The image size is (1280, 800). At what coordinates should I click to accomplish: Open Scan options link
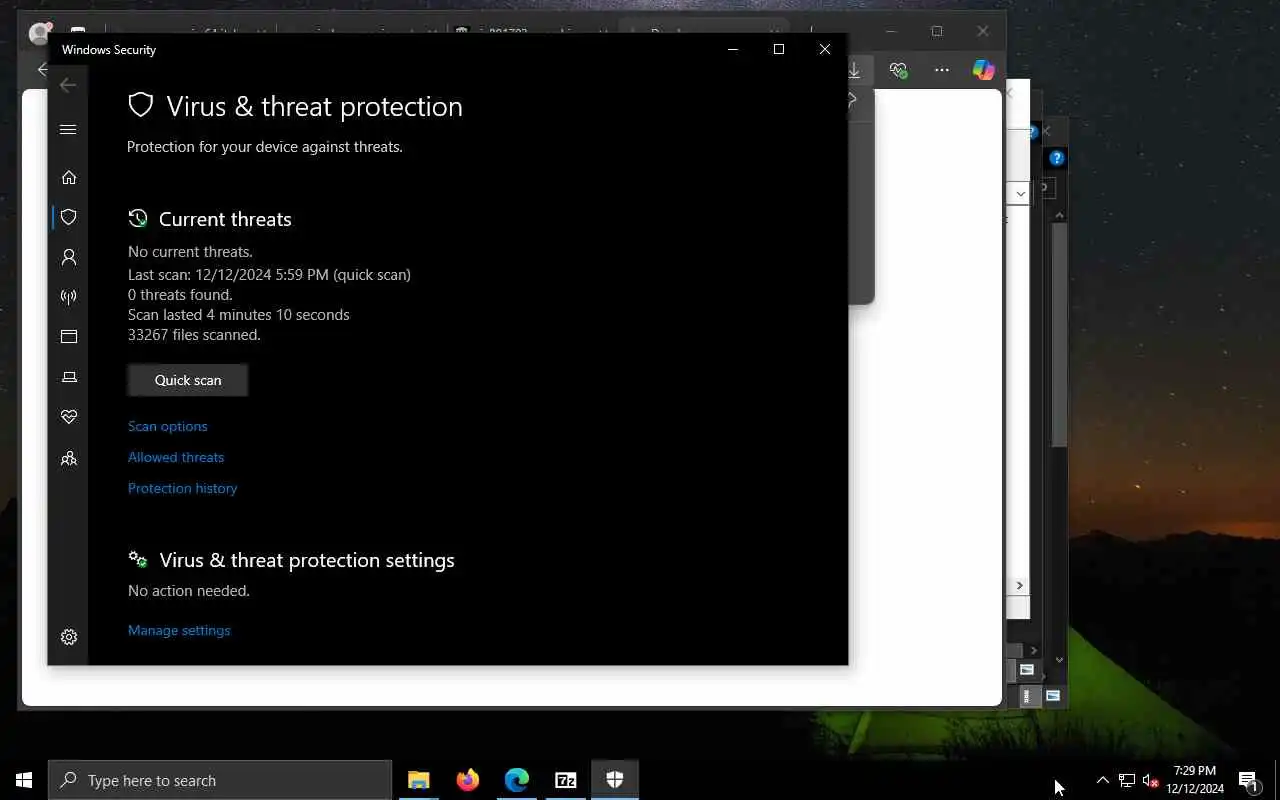[x=168, y=426]
